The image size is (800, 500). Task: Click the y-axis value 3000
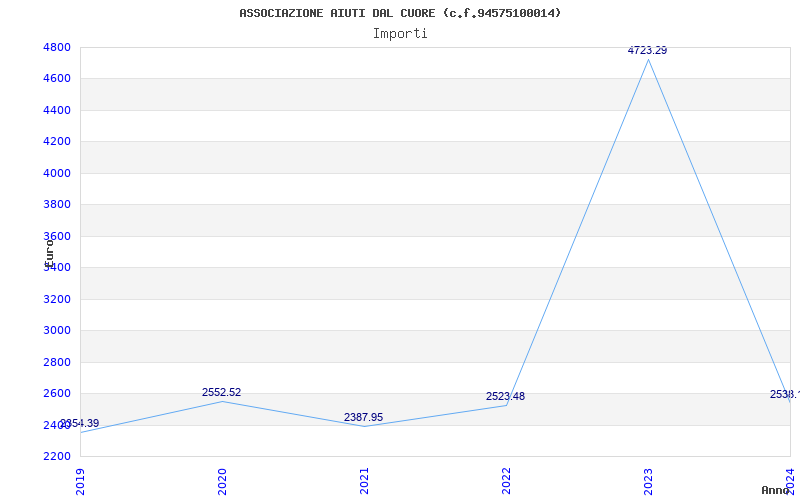pyautogui.click(x=56, y=331)
